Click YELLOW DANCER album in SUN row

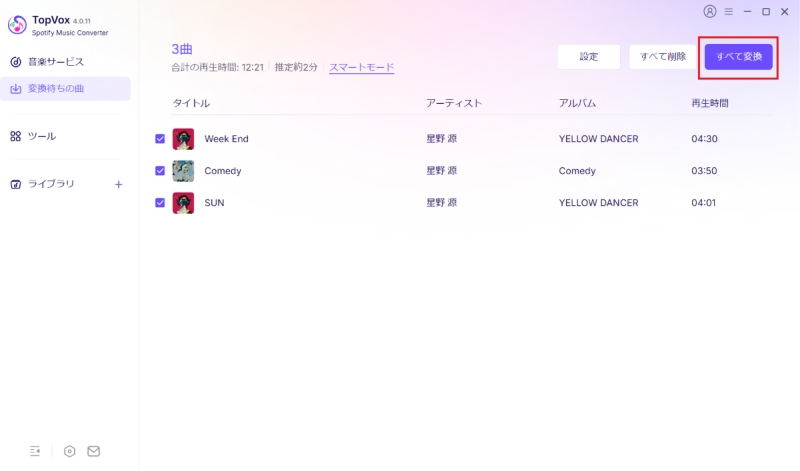click(x=598, y=203)
